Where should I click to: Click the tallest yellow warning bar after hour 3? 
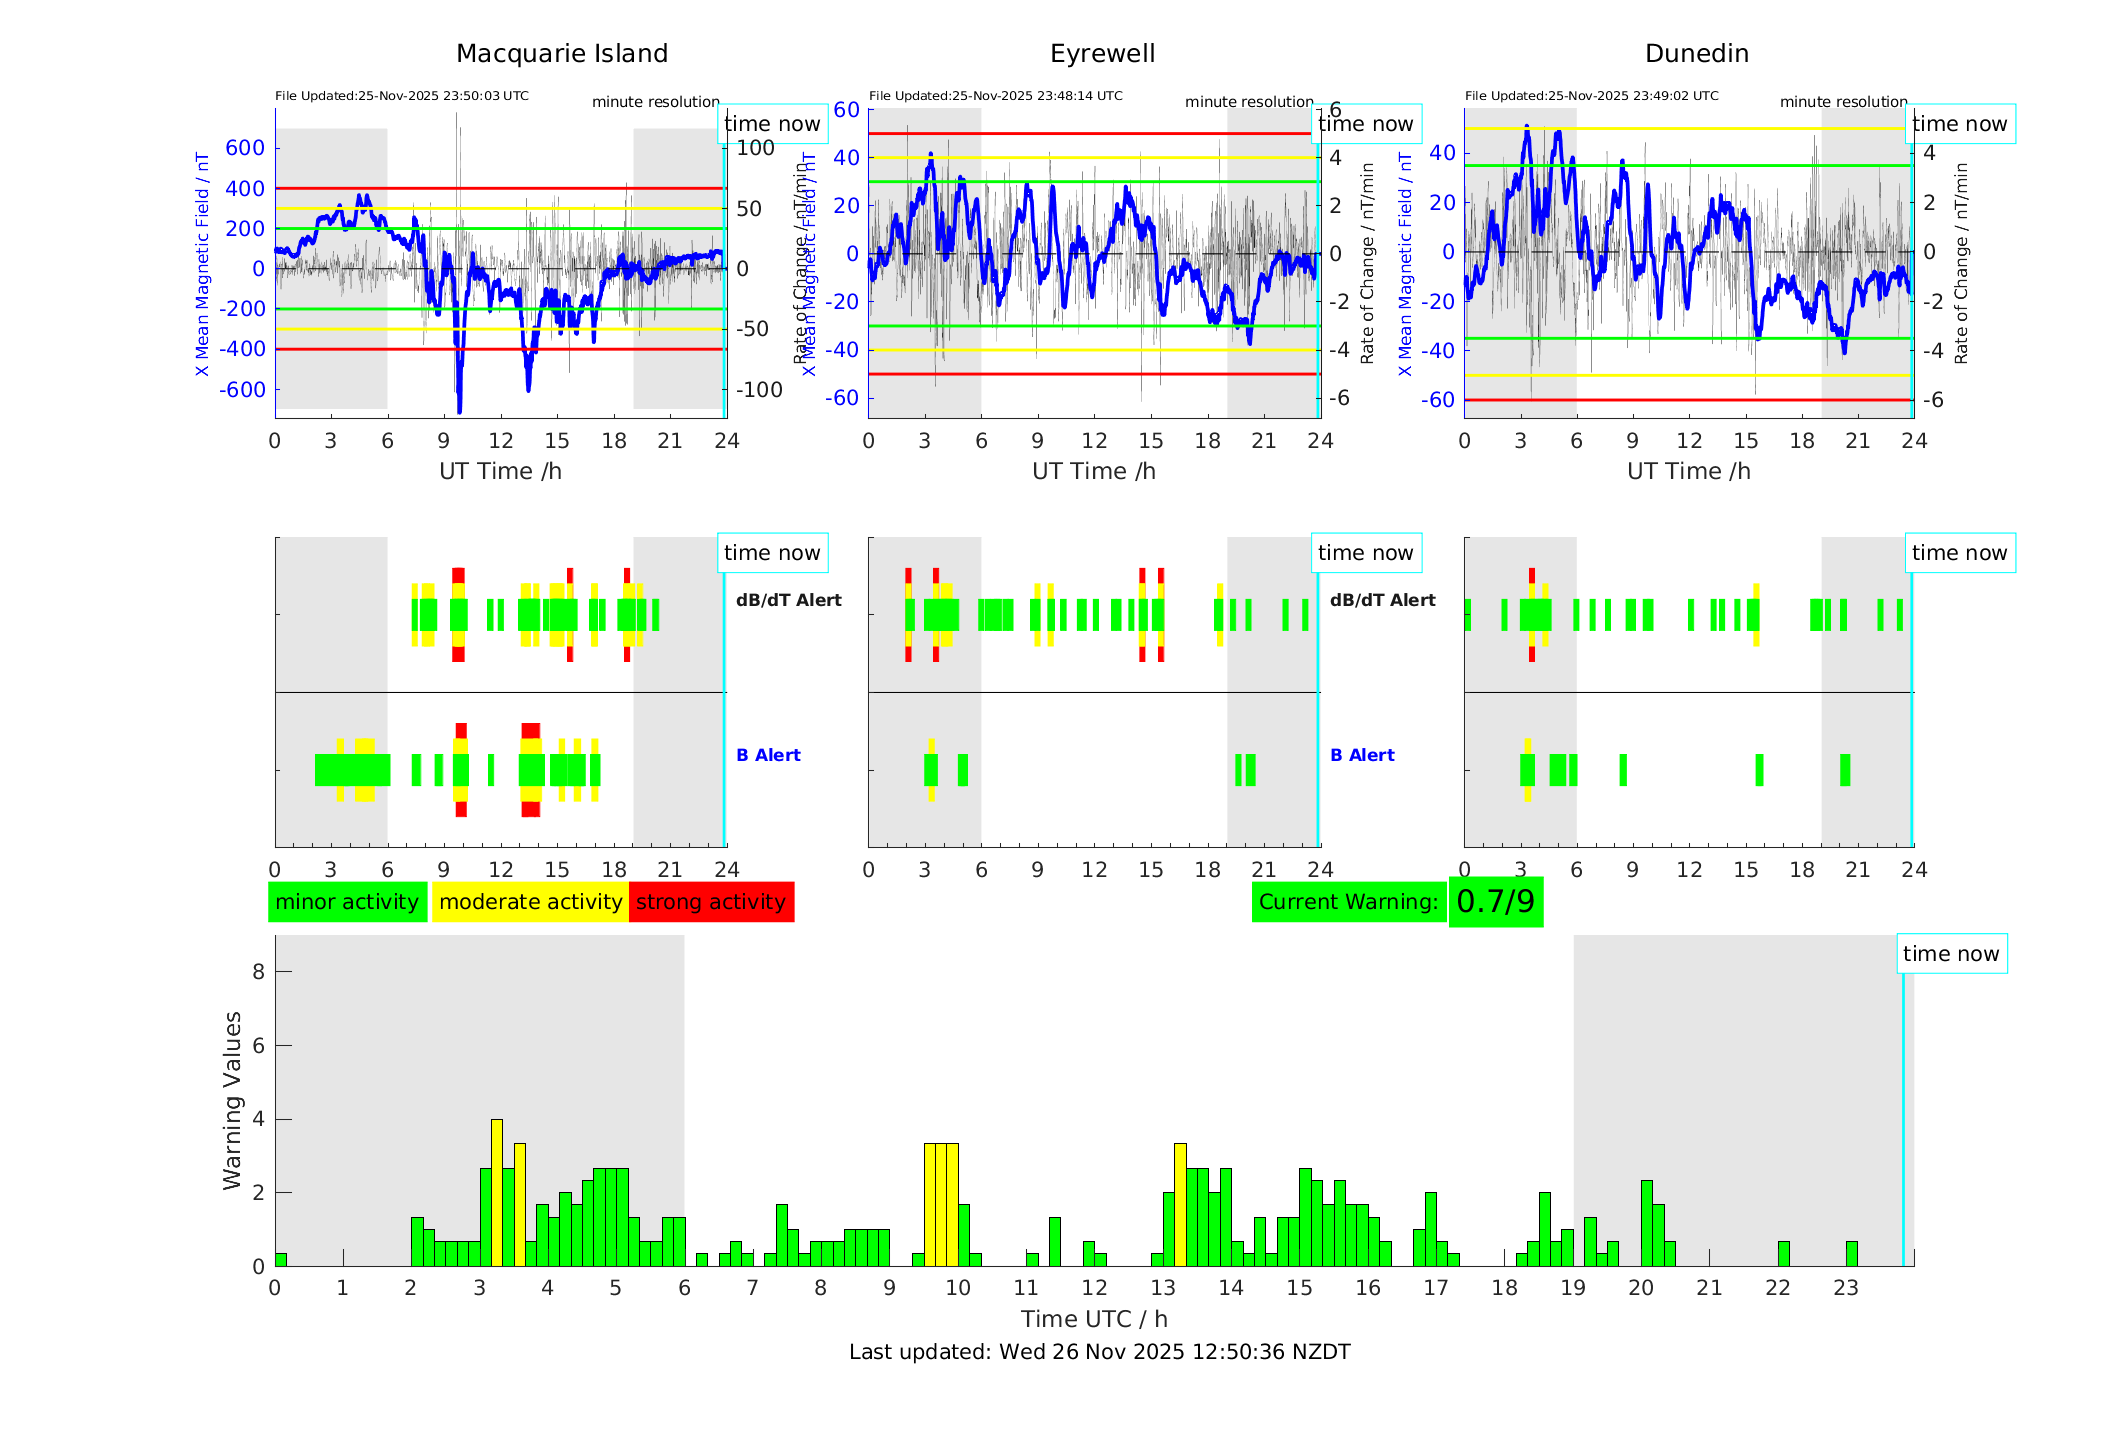click(x=497, y=1190)
